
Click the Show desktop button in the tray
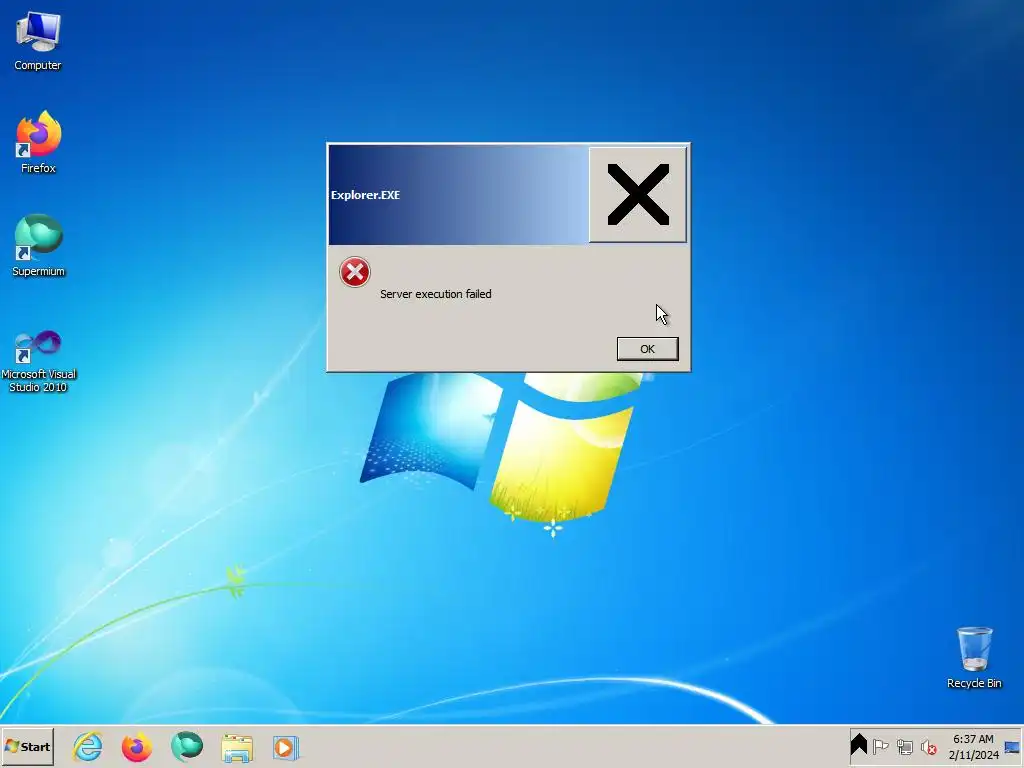[x=1012, y=747]
